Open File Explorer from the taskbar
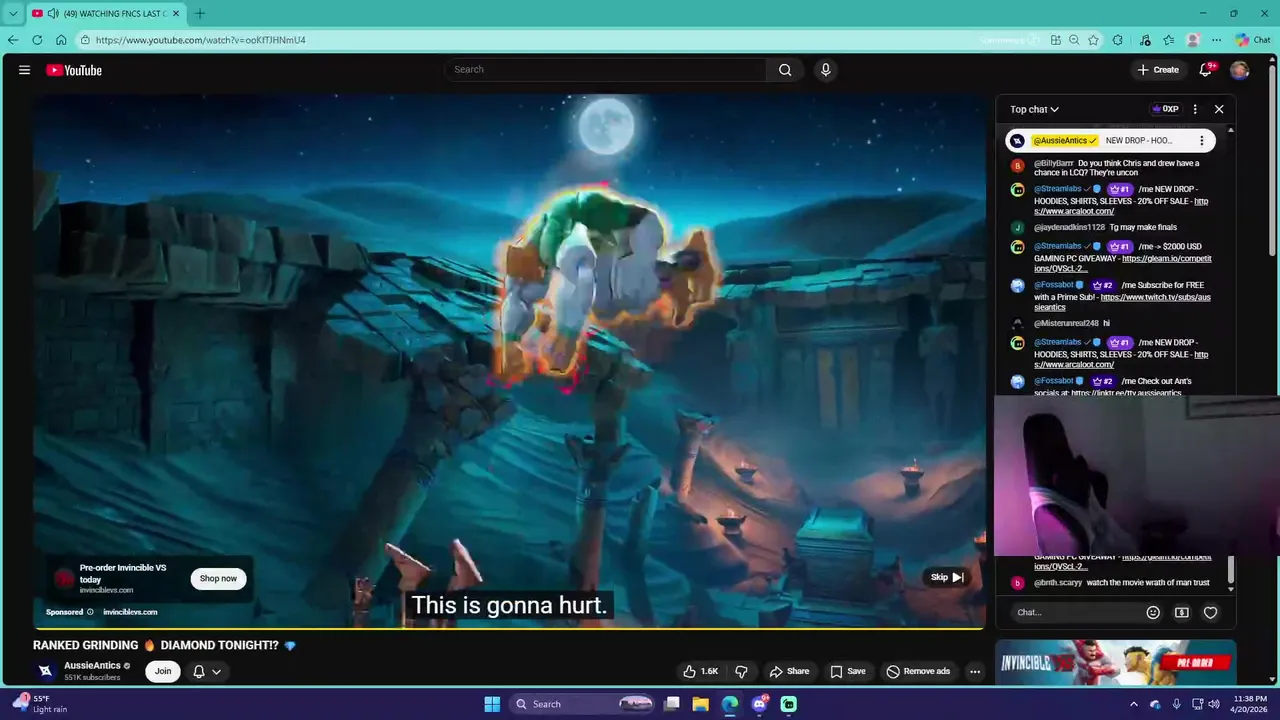This screenshot has width=1280, height=720. [x=702, y=704]
